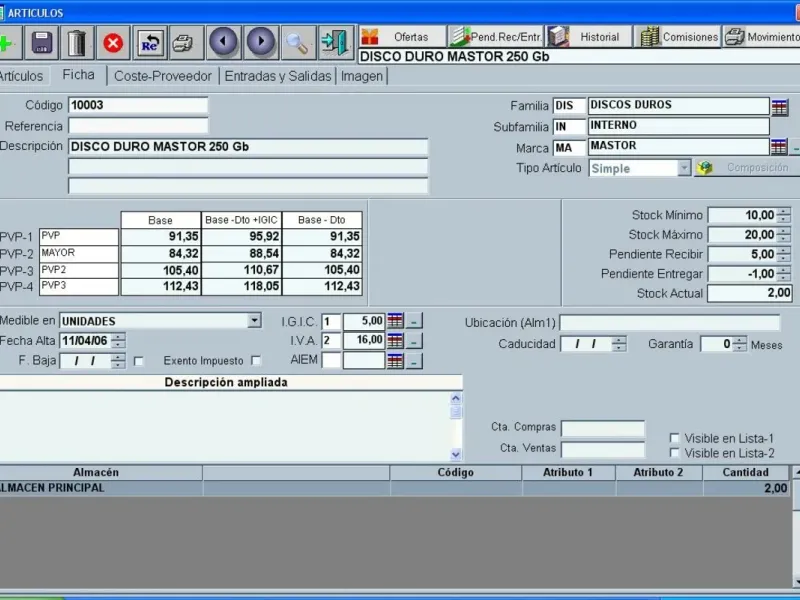Open Movimientos button
The image size is (800, 600).
[x=761, y=37]
